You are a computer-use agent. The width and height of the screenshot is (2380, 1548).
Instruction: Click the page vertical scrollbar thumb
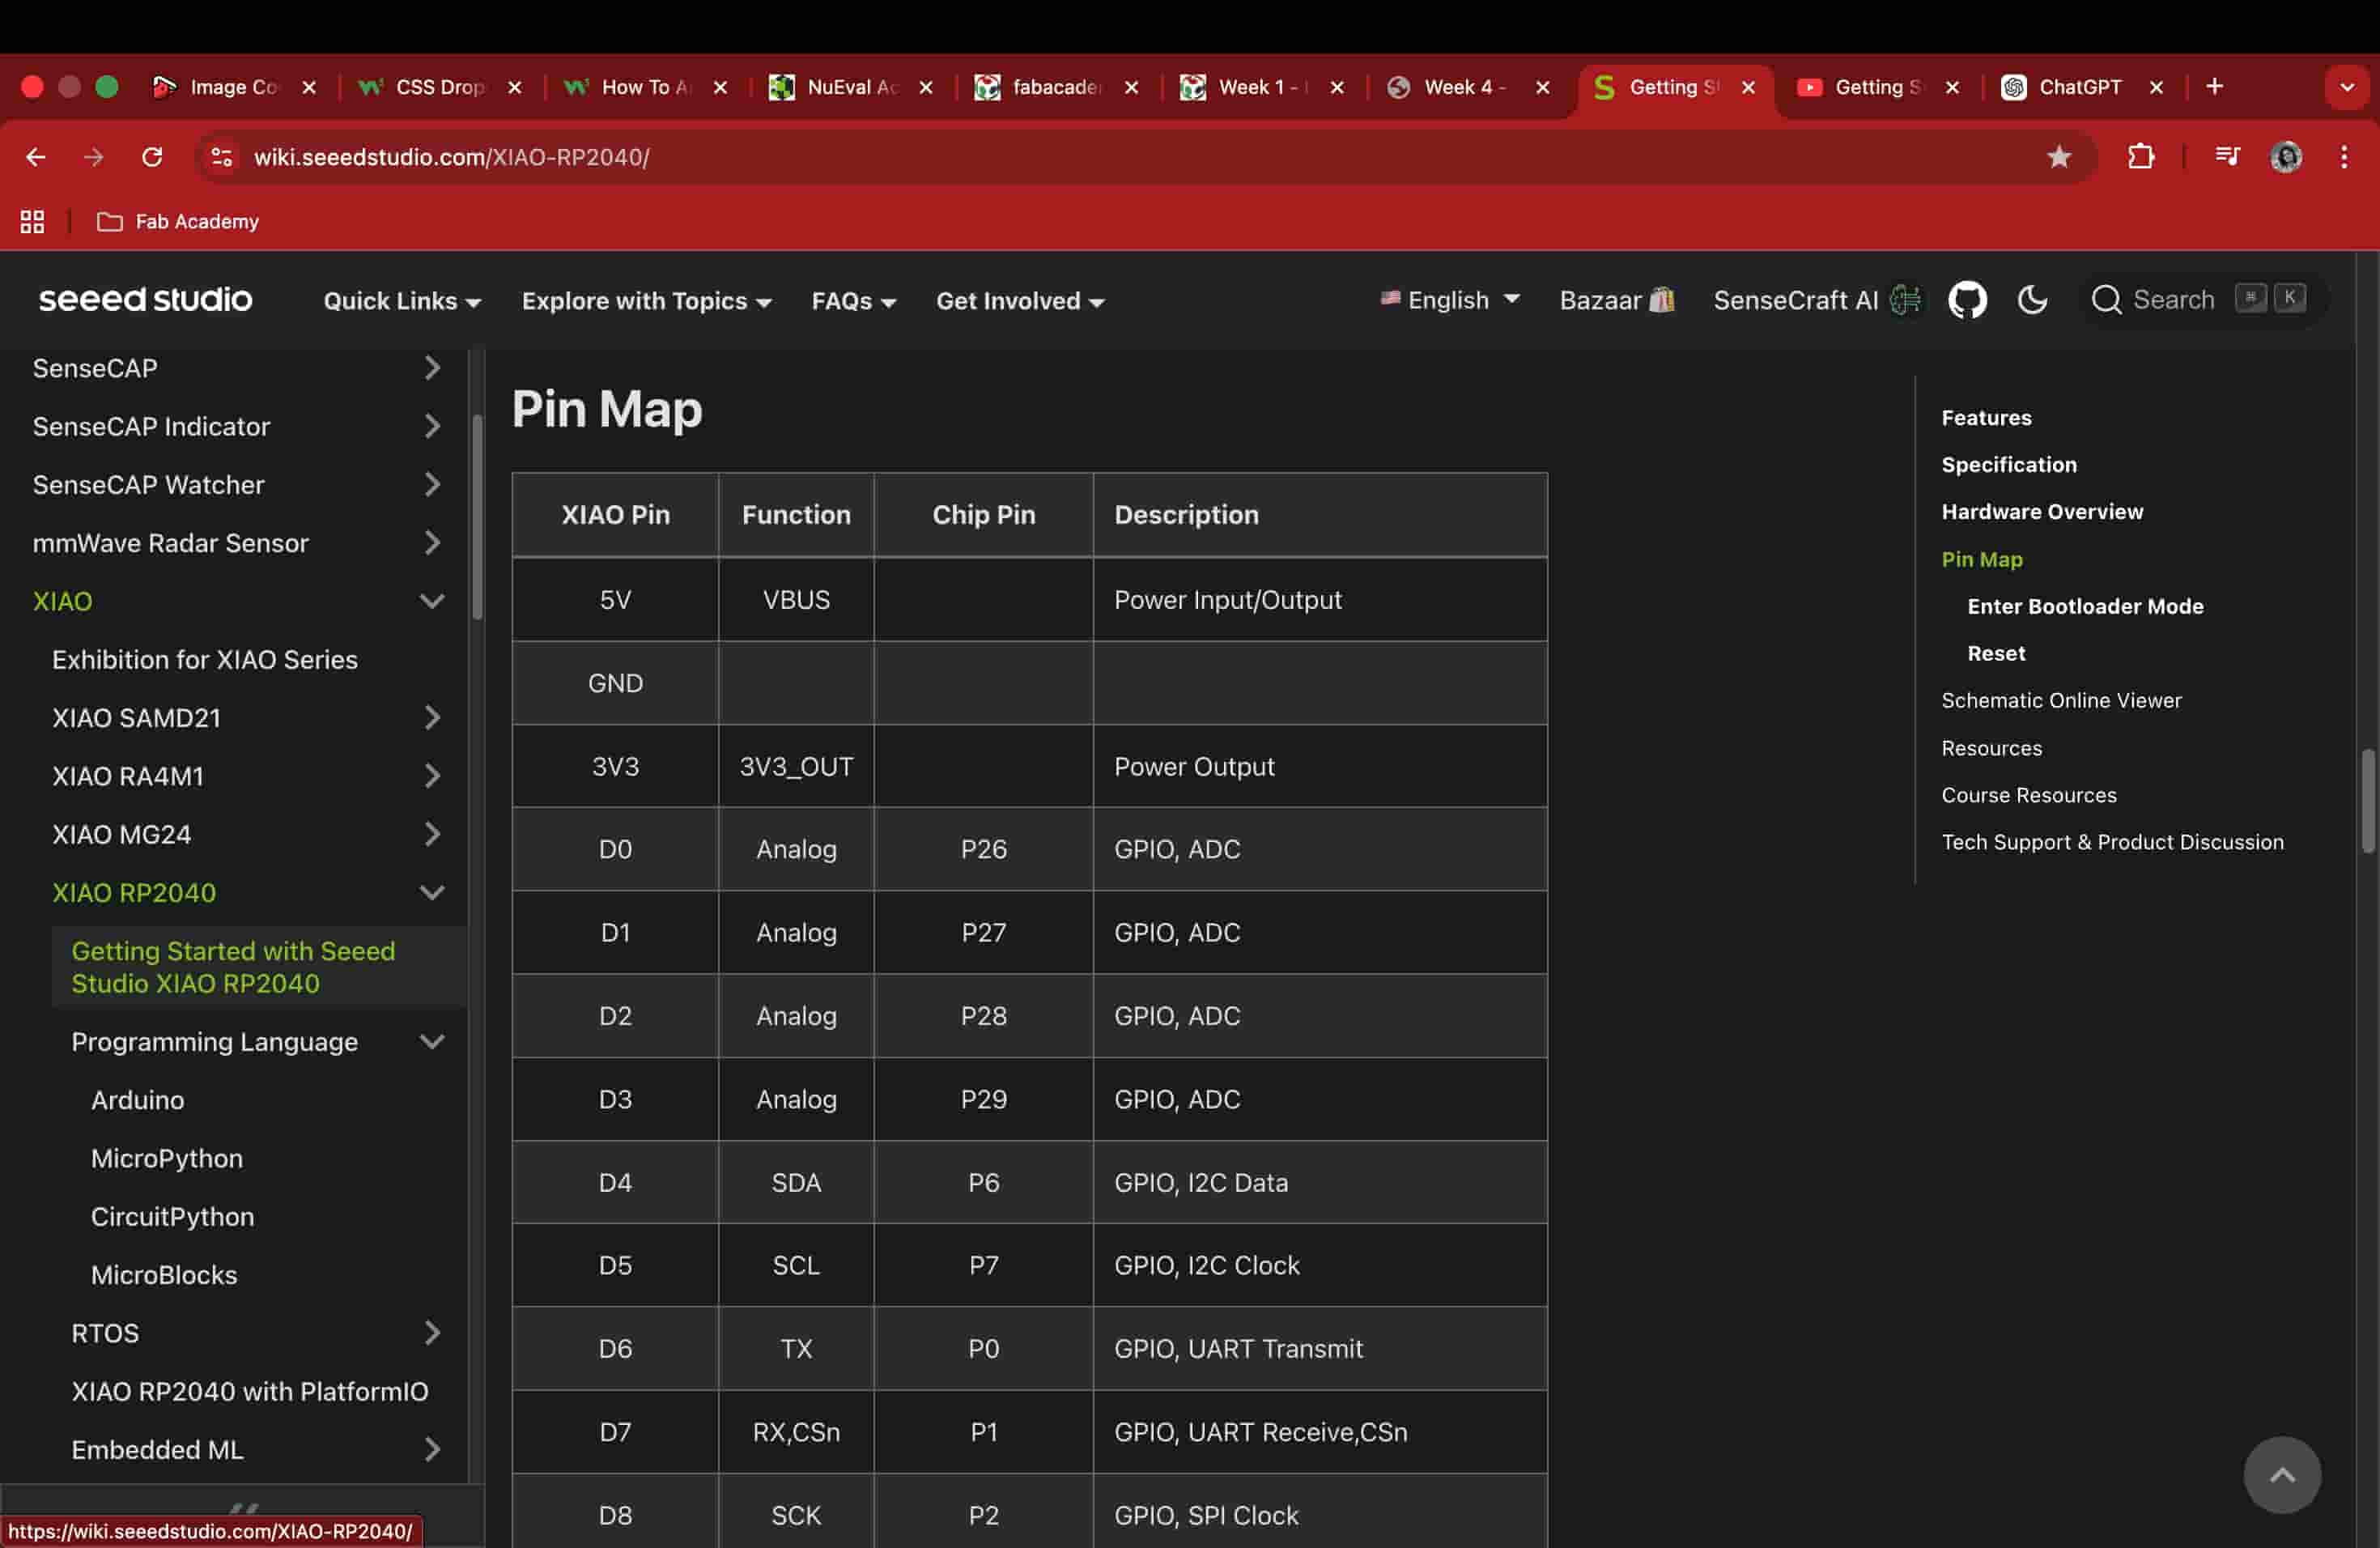[x=2367, y=800]
